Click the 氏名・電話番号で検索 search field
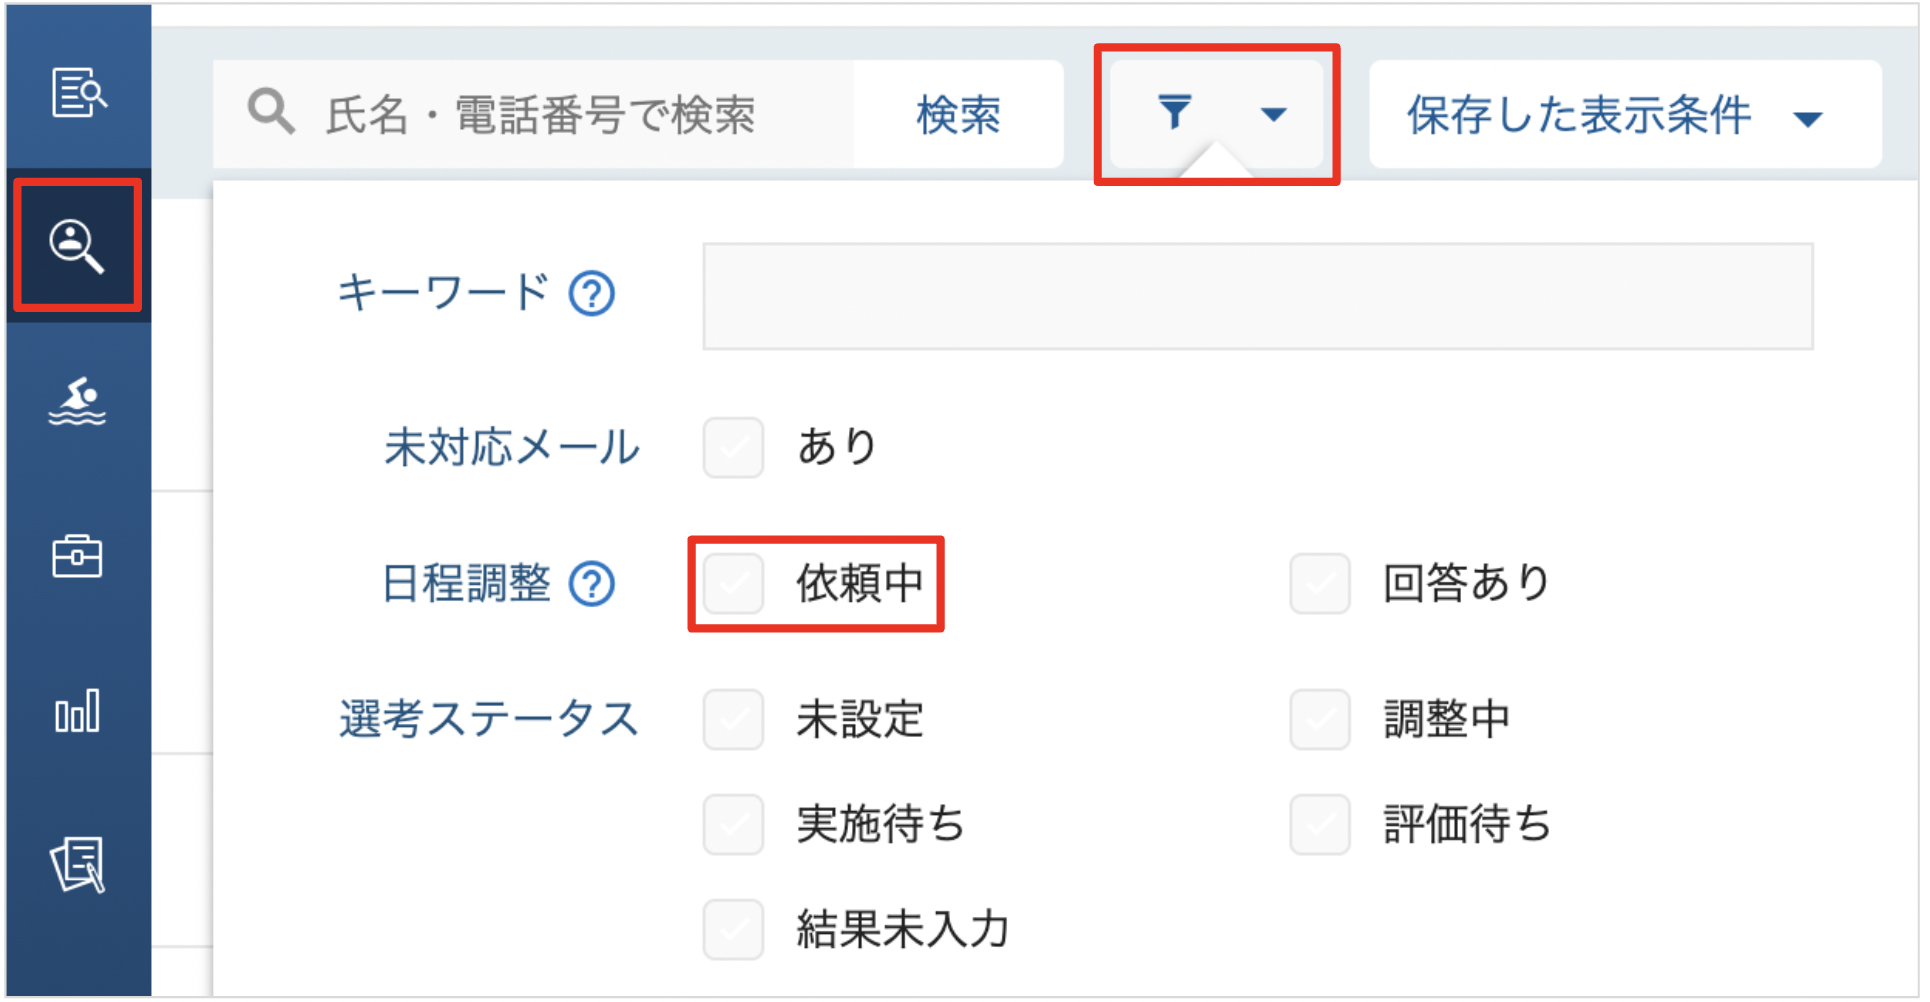The height and width of the screenshot is (1002, 1930). (x=533, y=114)
